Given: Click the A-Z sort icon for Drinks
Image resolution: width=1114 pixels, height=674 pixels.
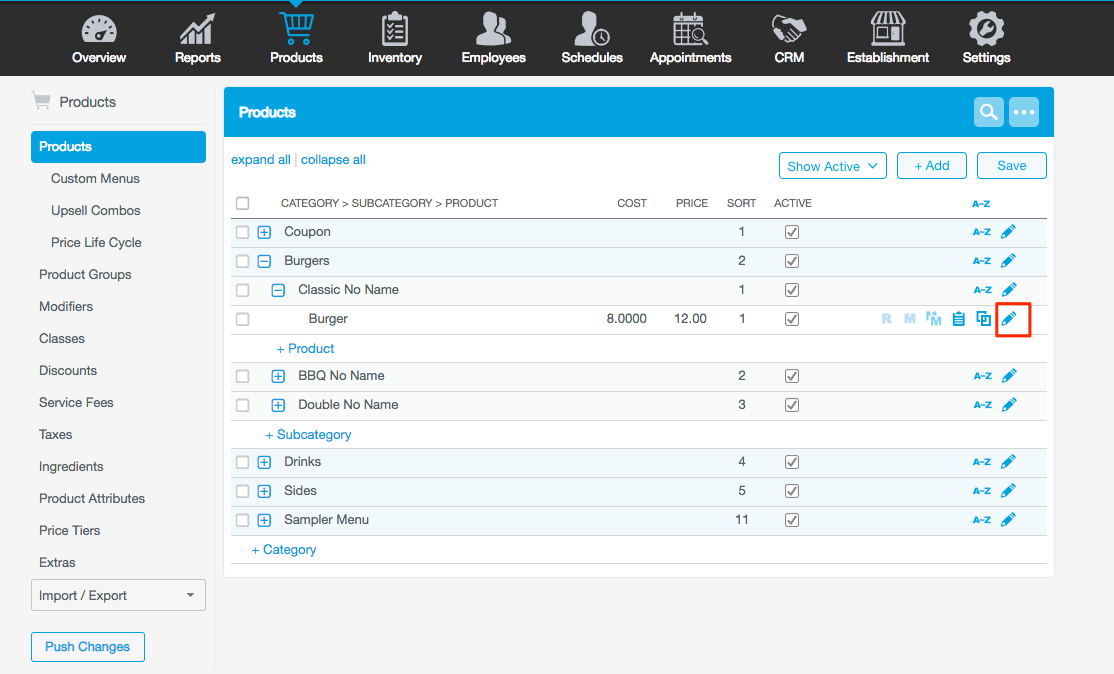Looking at the screenshot, I should [982, 462].
